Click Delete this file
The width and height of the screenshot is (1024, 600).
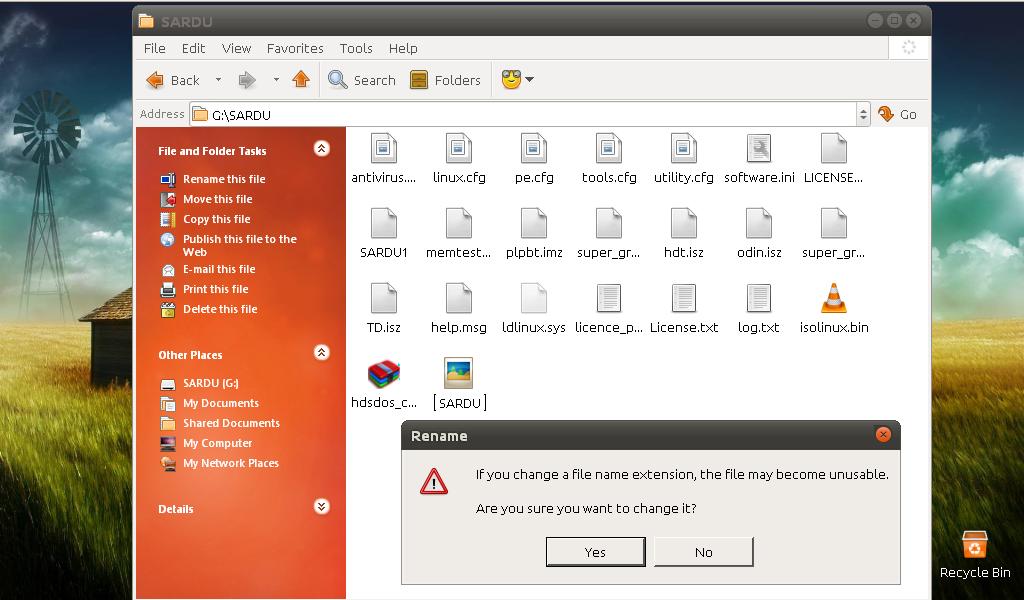point(209,309)
